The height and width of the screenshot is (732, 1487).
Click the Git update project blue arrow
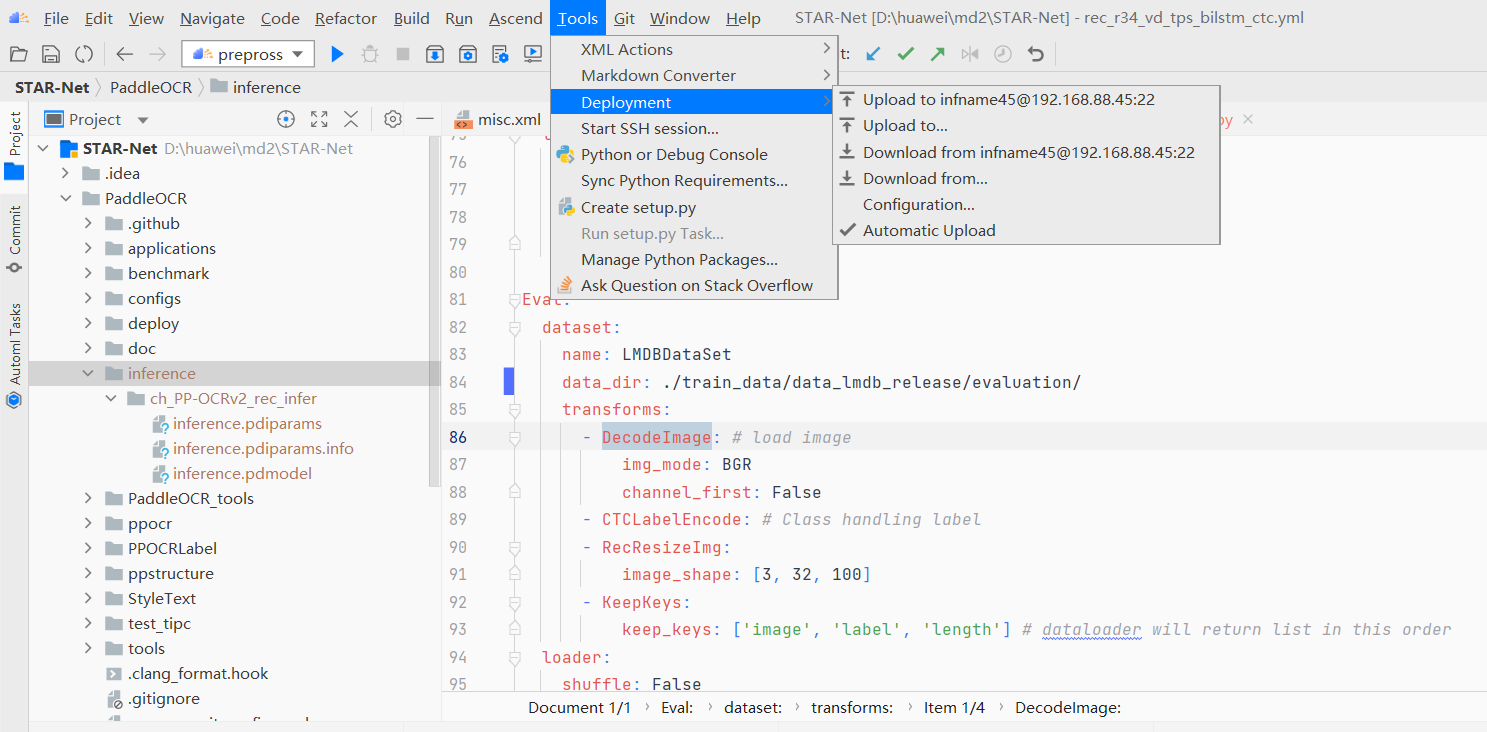pyautogui.click(x=873, y=54)
